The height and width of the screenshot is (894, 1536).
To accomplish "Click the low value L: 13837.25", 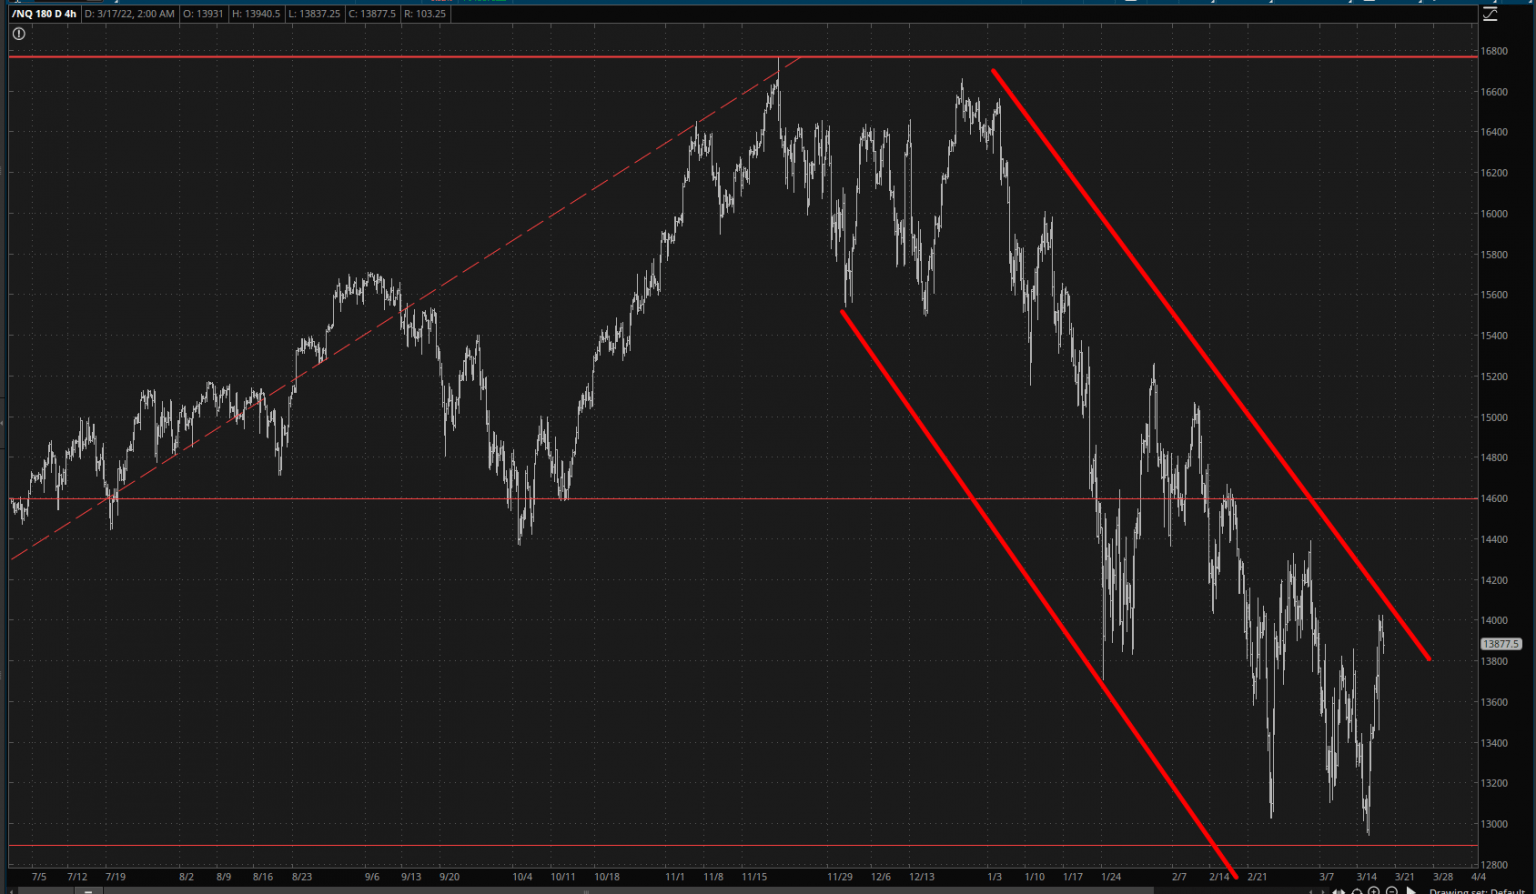I will pos(315,14).
